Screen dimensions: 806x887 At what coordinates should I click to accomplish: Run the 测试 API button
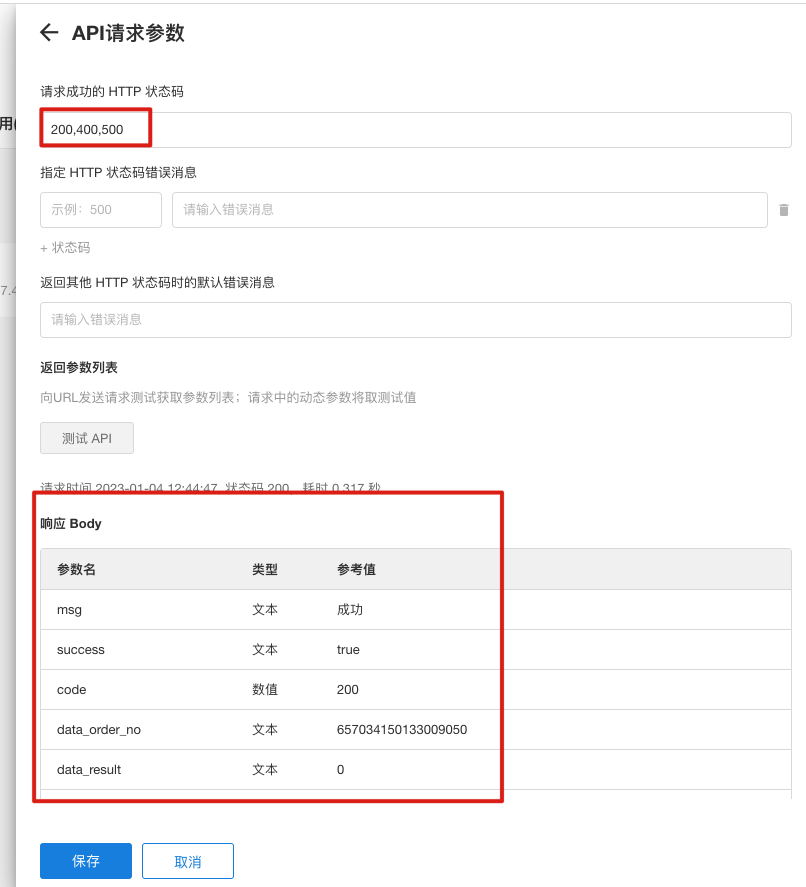pos(87,438)
